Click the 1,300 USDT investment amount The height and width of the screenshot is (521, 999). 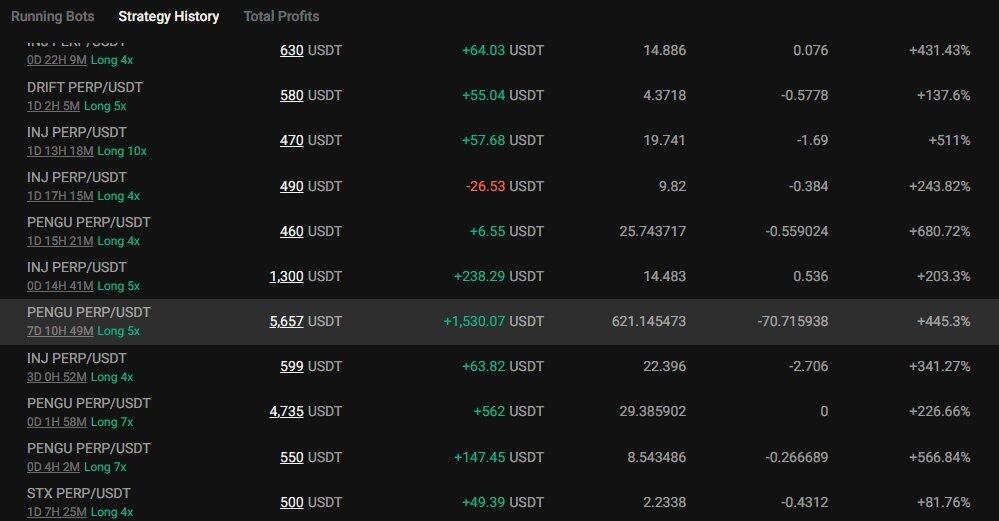coord(287,276)
